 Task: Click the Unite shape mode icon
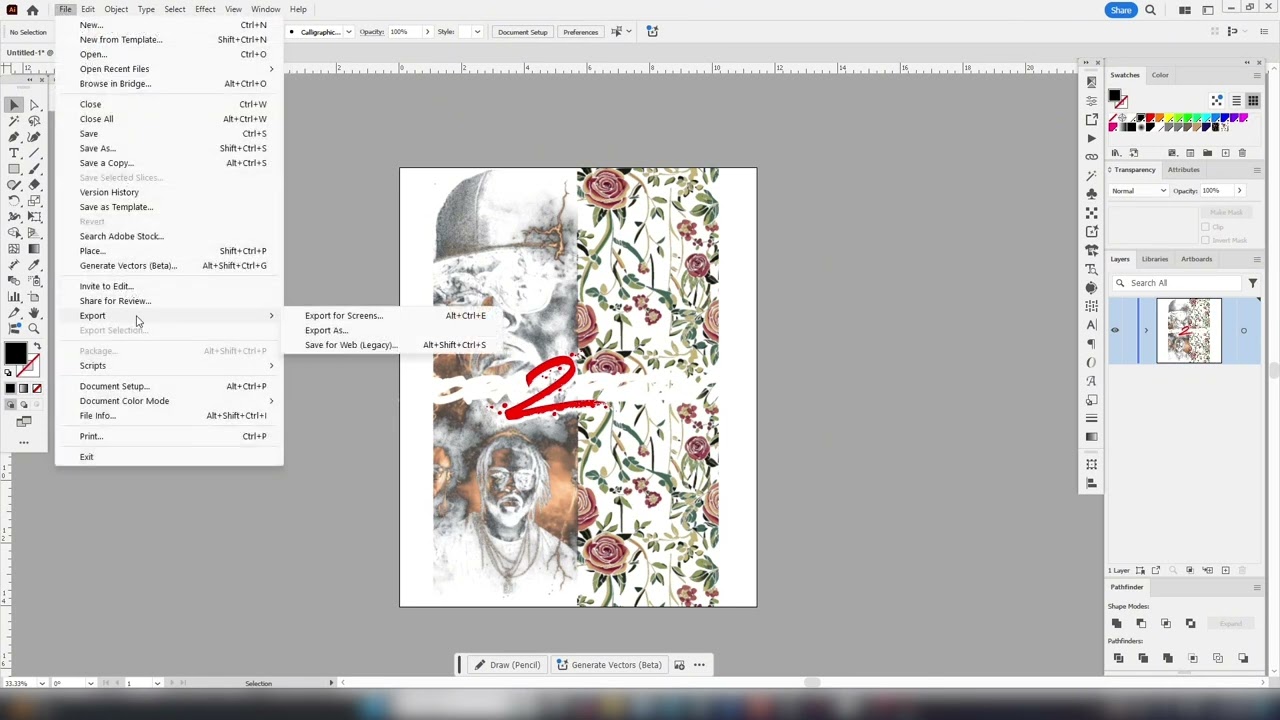point(1117,623)
